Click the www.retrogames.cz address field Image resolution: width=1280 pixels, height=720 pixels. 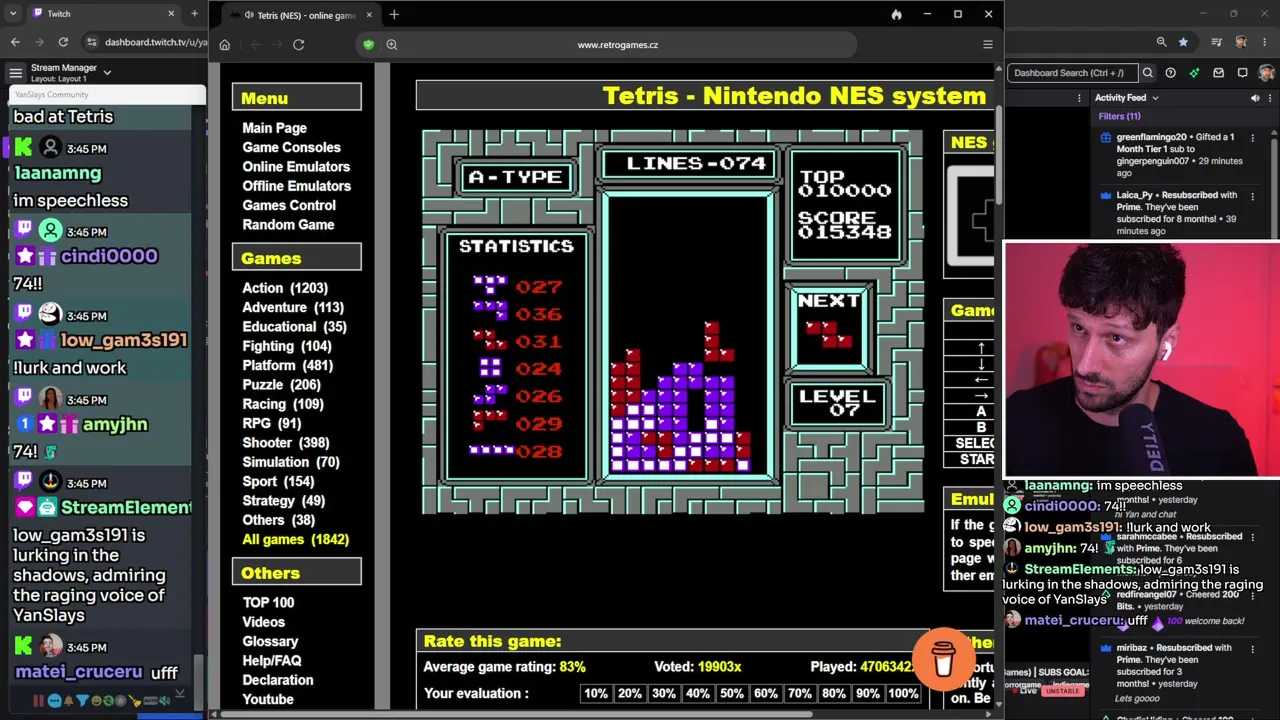point(618,45)
